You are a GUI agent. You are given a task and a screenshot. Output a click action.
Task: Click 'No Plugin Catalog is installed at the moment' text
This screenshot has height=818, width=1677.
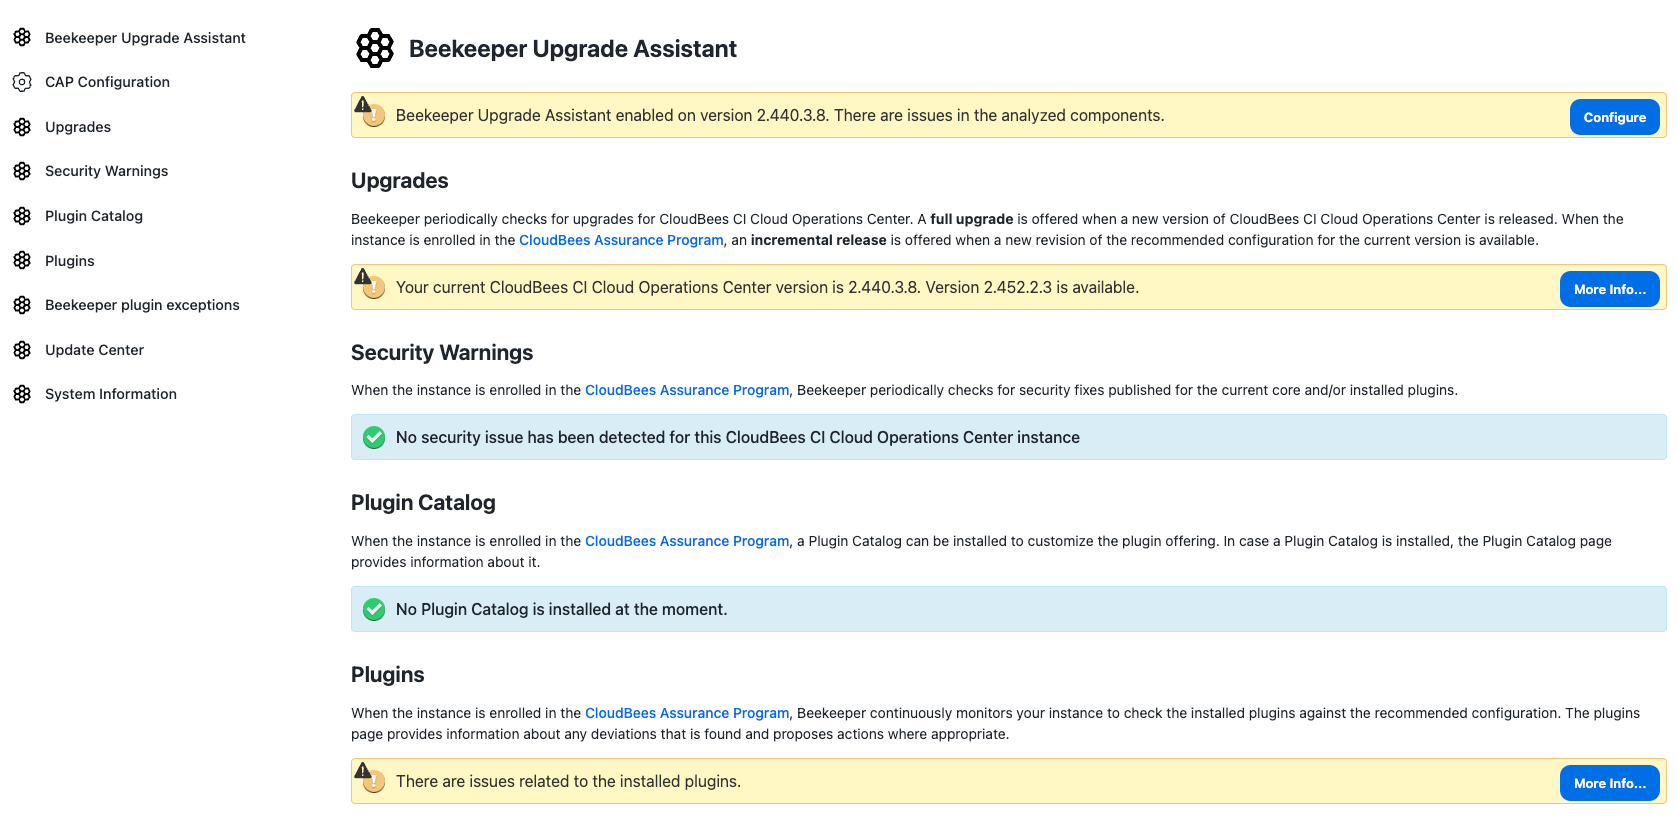pos(562,609)
